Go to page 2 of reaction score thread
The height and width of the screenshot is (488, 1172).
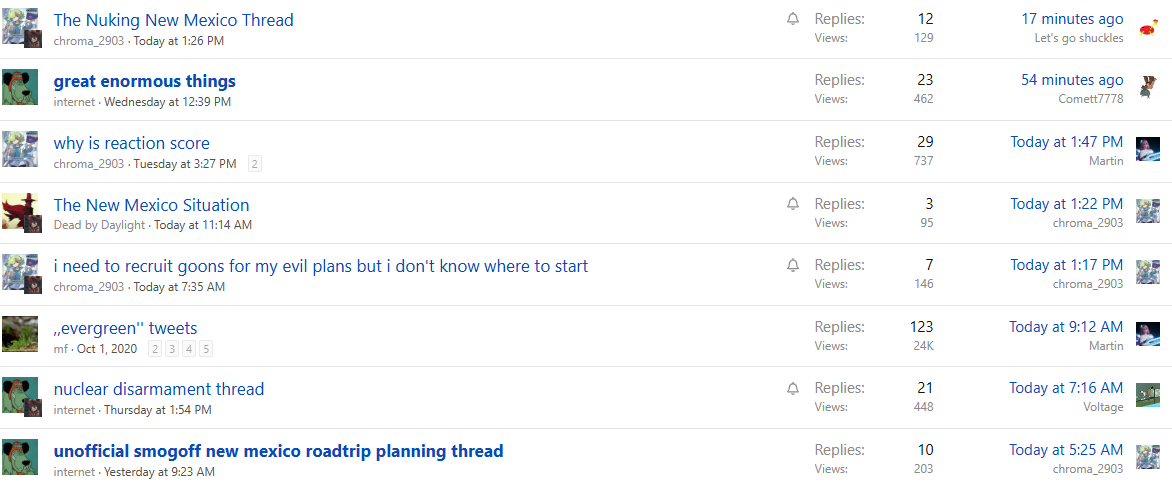click(x=255, y=164)
